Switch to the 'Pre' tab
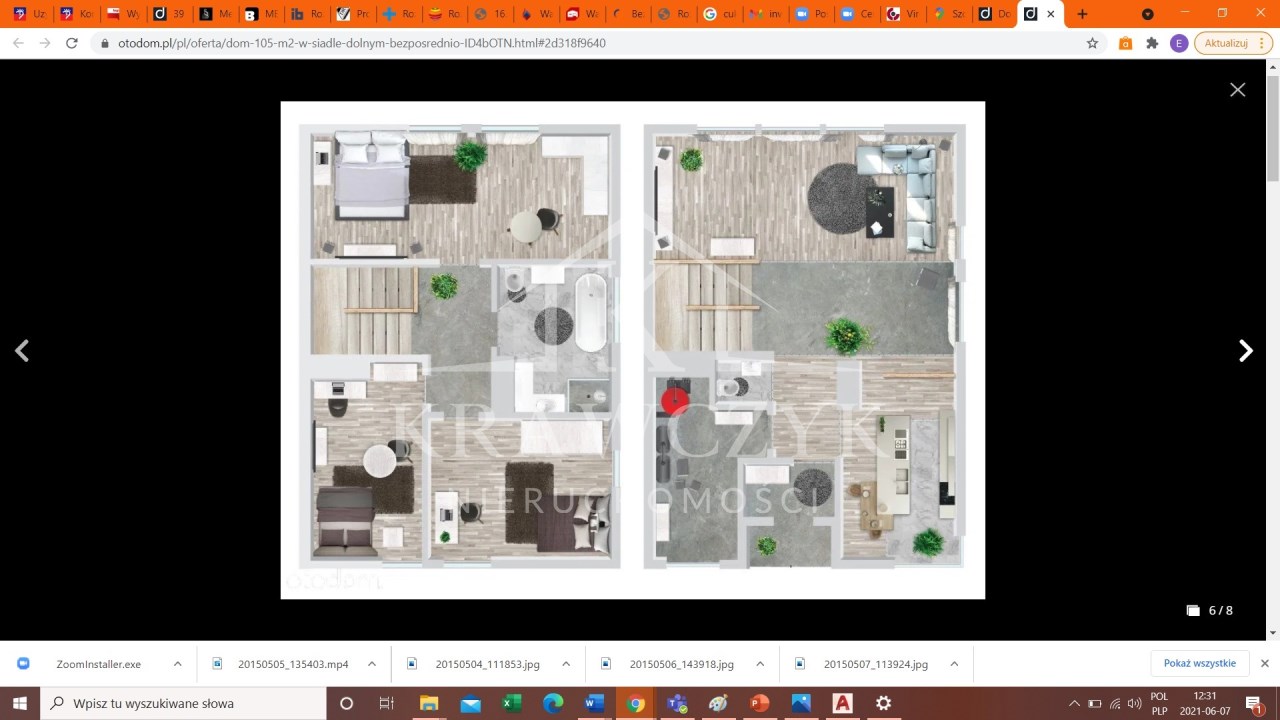Image resolution: width=1280 pixels, height=720 pixels. [x=354, y=14]
